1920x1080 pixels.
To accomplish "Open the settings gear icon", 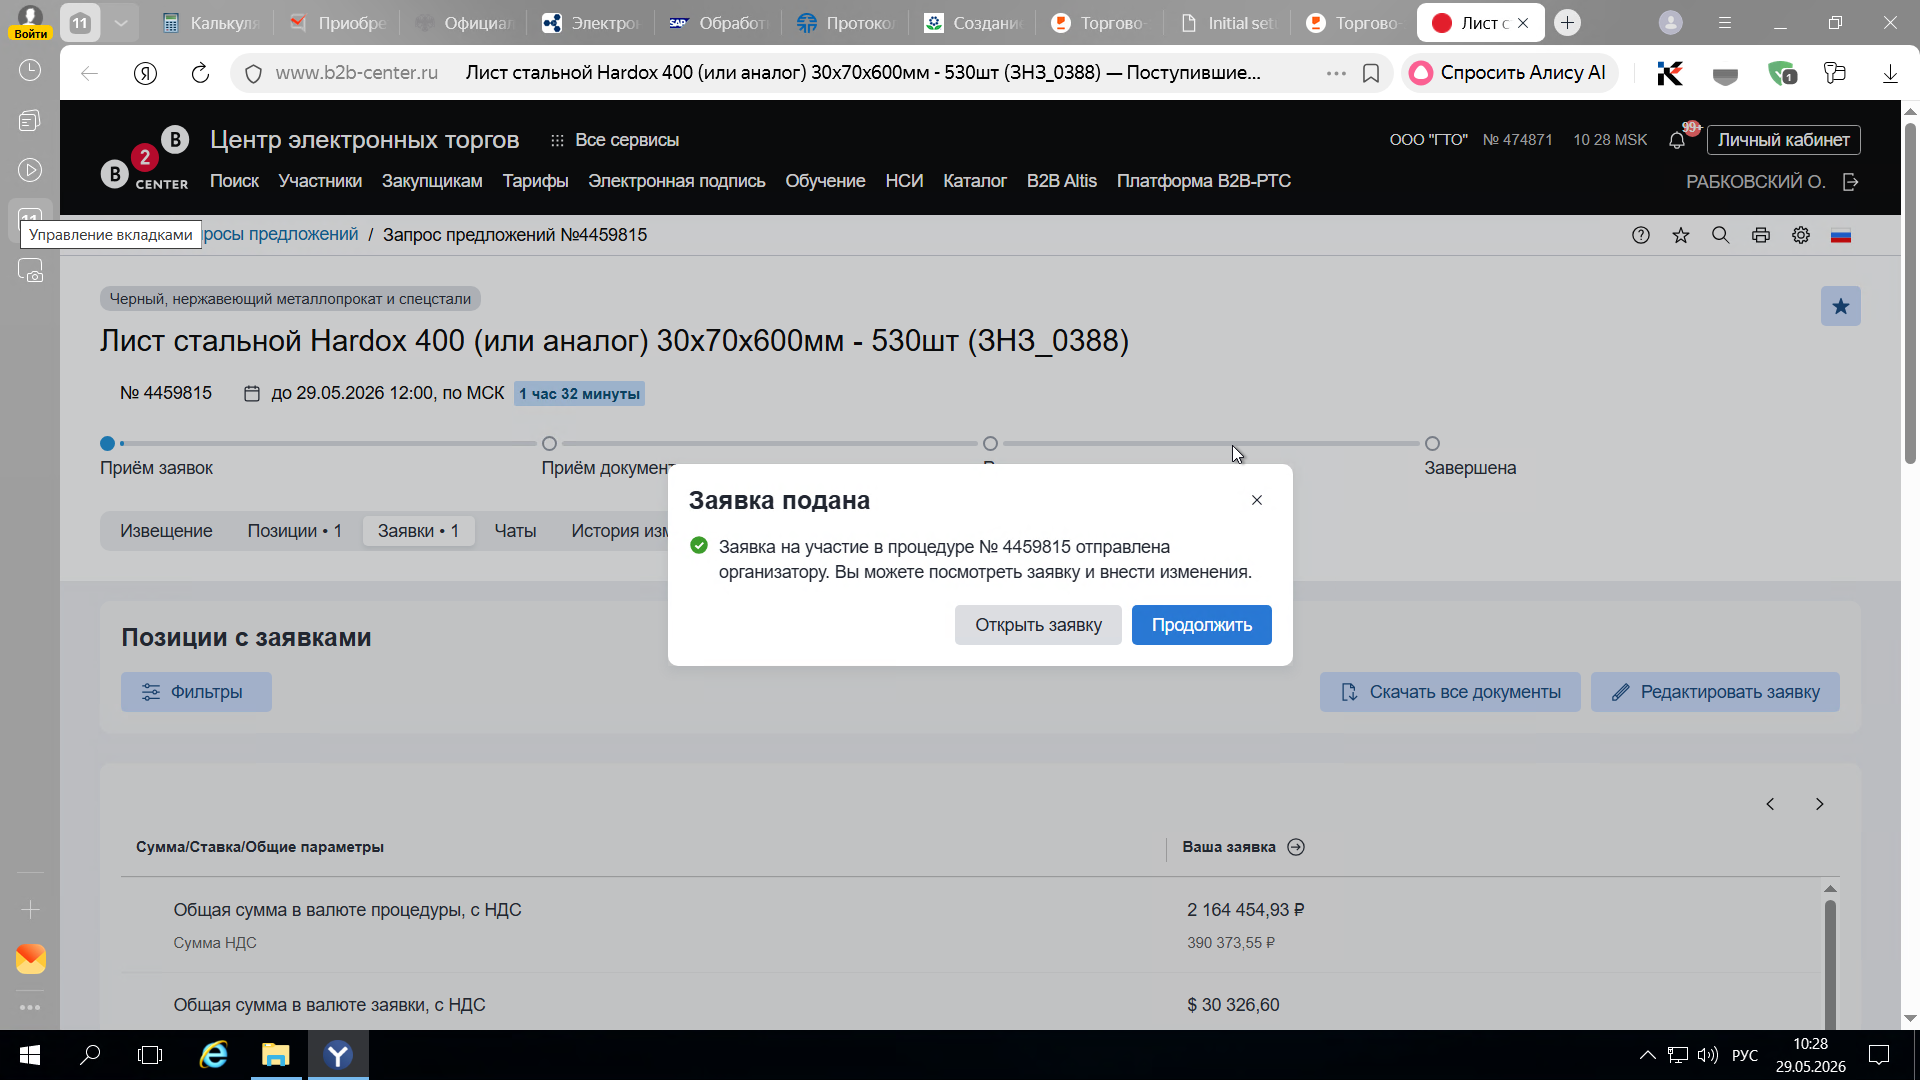I will [x=1801, y=235].
